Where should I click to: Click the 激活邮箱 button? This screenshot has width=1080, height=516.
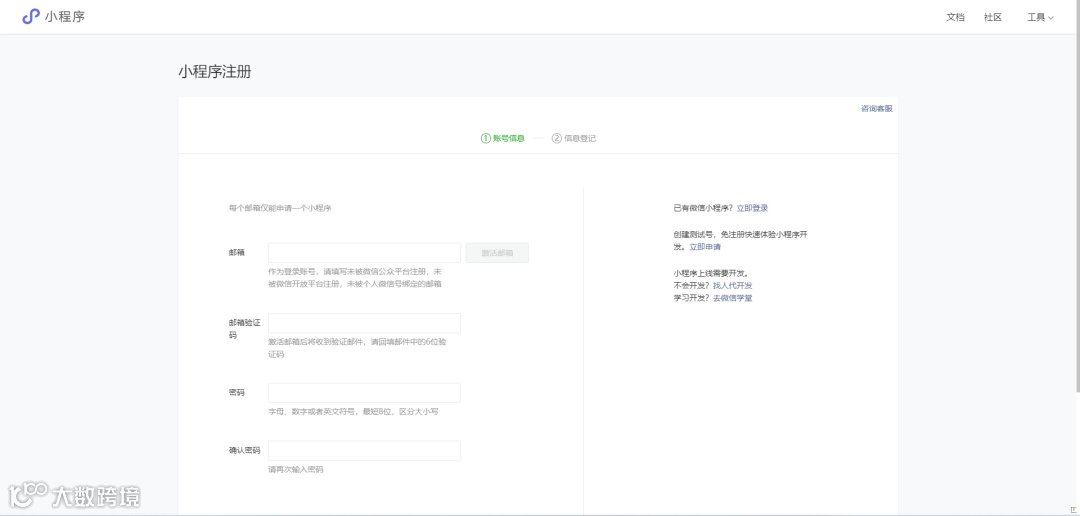497,253
